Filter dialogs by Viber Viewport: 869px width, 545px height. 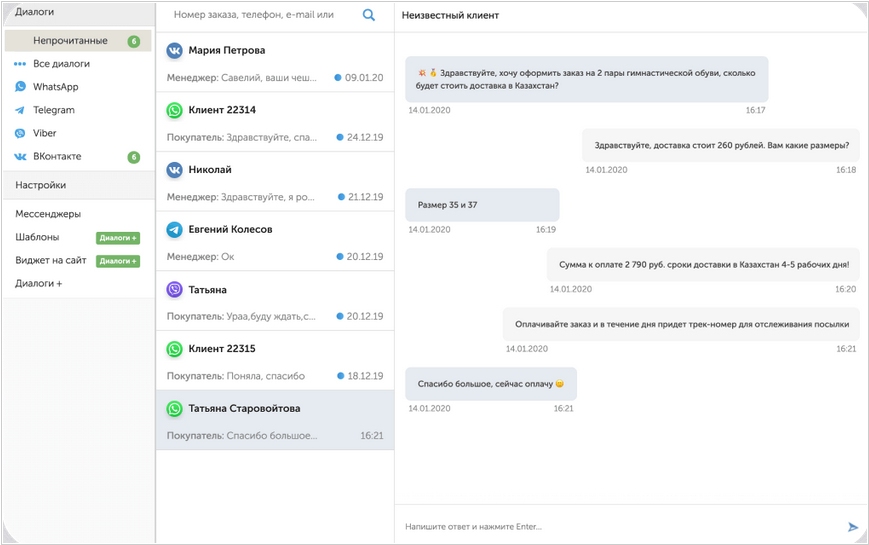click(45, 133)
